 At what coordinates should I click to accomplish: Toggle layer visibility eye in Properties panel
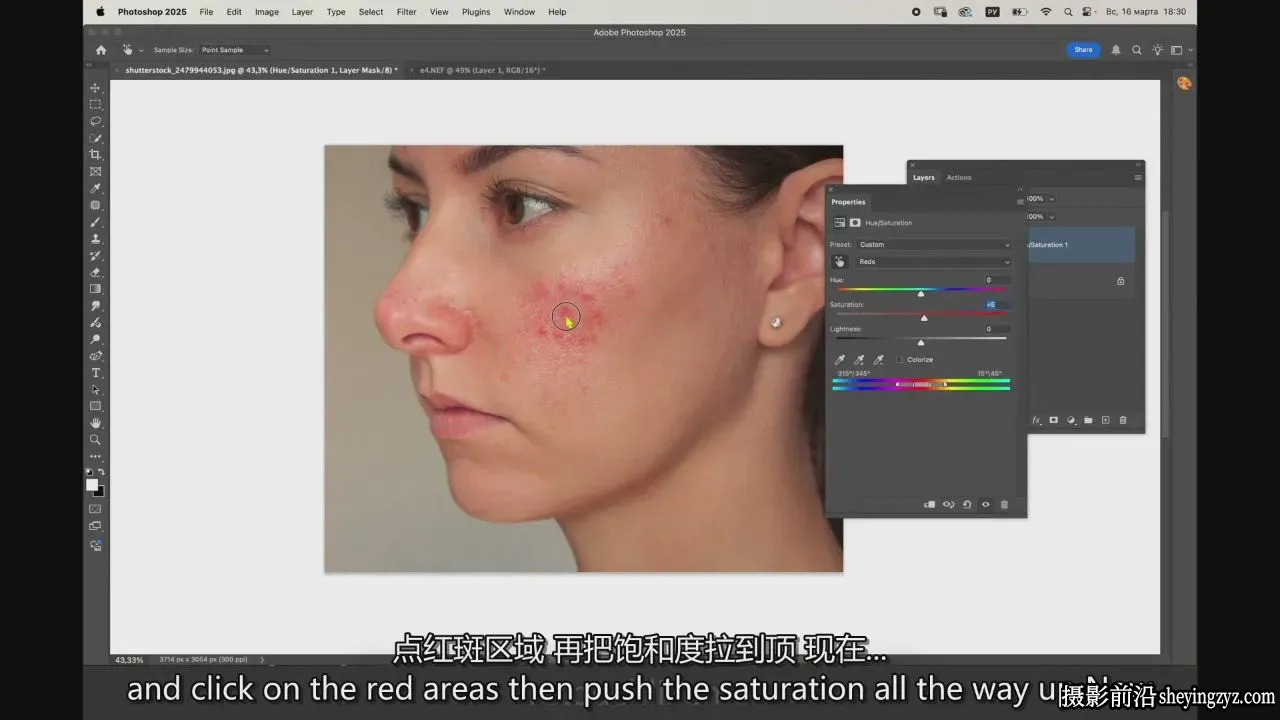pyautogui.click(x=986, y=505)
